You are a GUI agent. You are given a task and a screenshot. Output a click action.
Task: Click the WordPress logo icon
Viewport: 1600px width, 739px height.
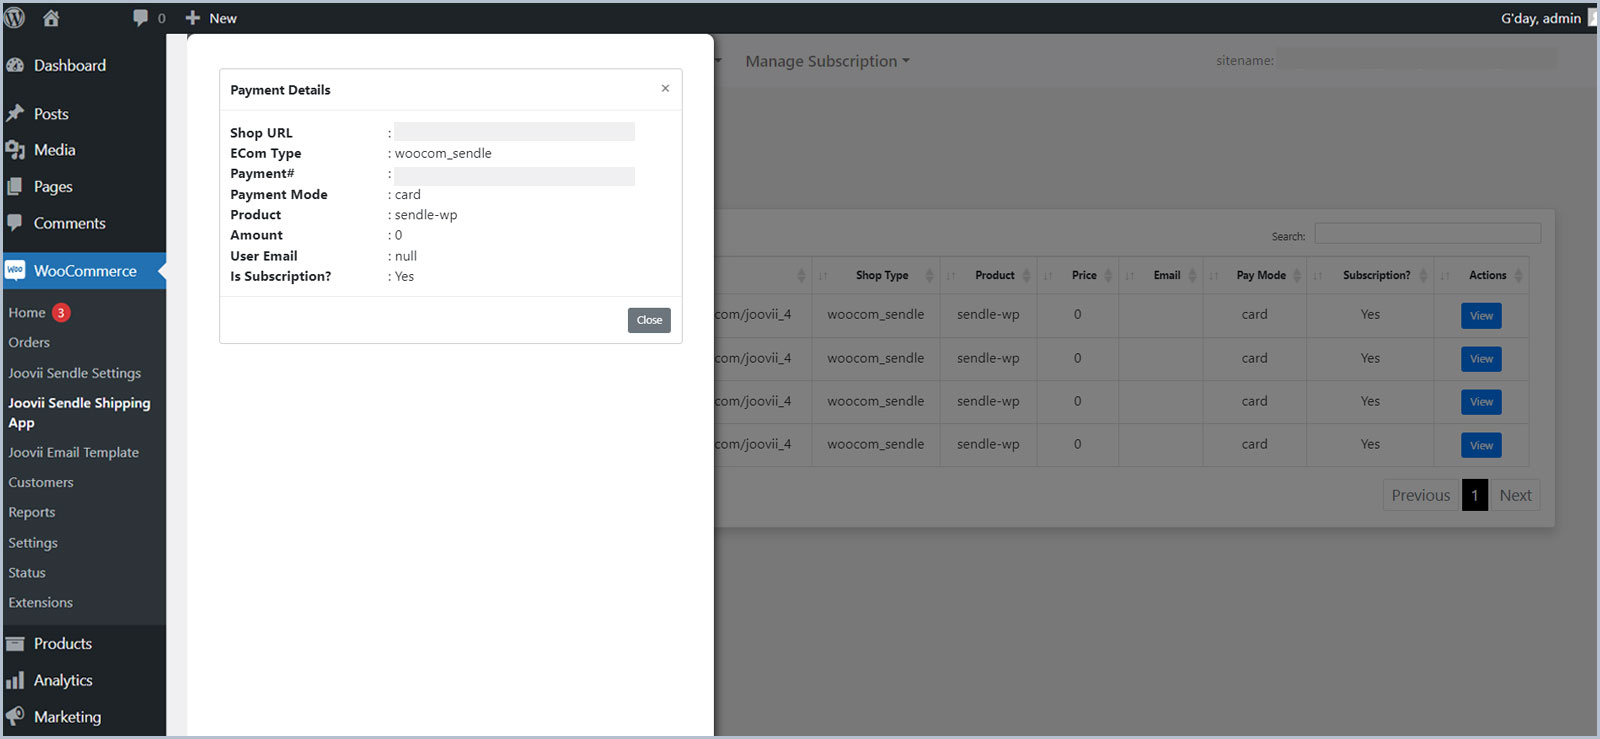pos(15,18)
